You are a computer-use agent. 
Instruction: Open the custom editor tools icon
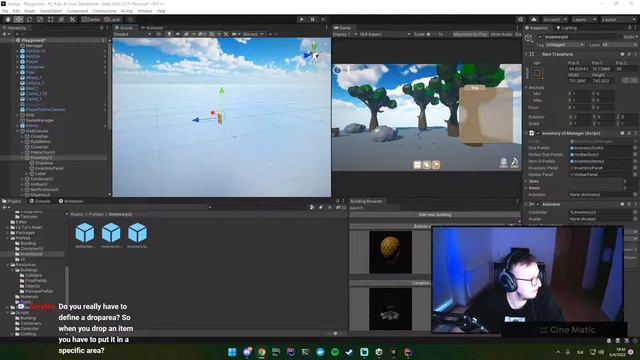click(x=72, y=19)
